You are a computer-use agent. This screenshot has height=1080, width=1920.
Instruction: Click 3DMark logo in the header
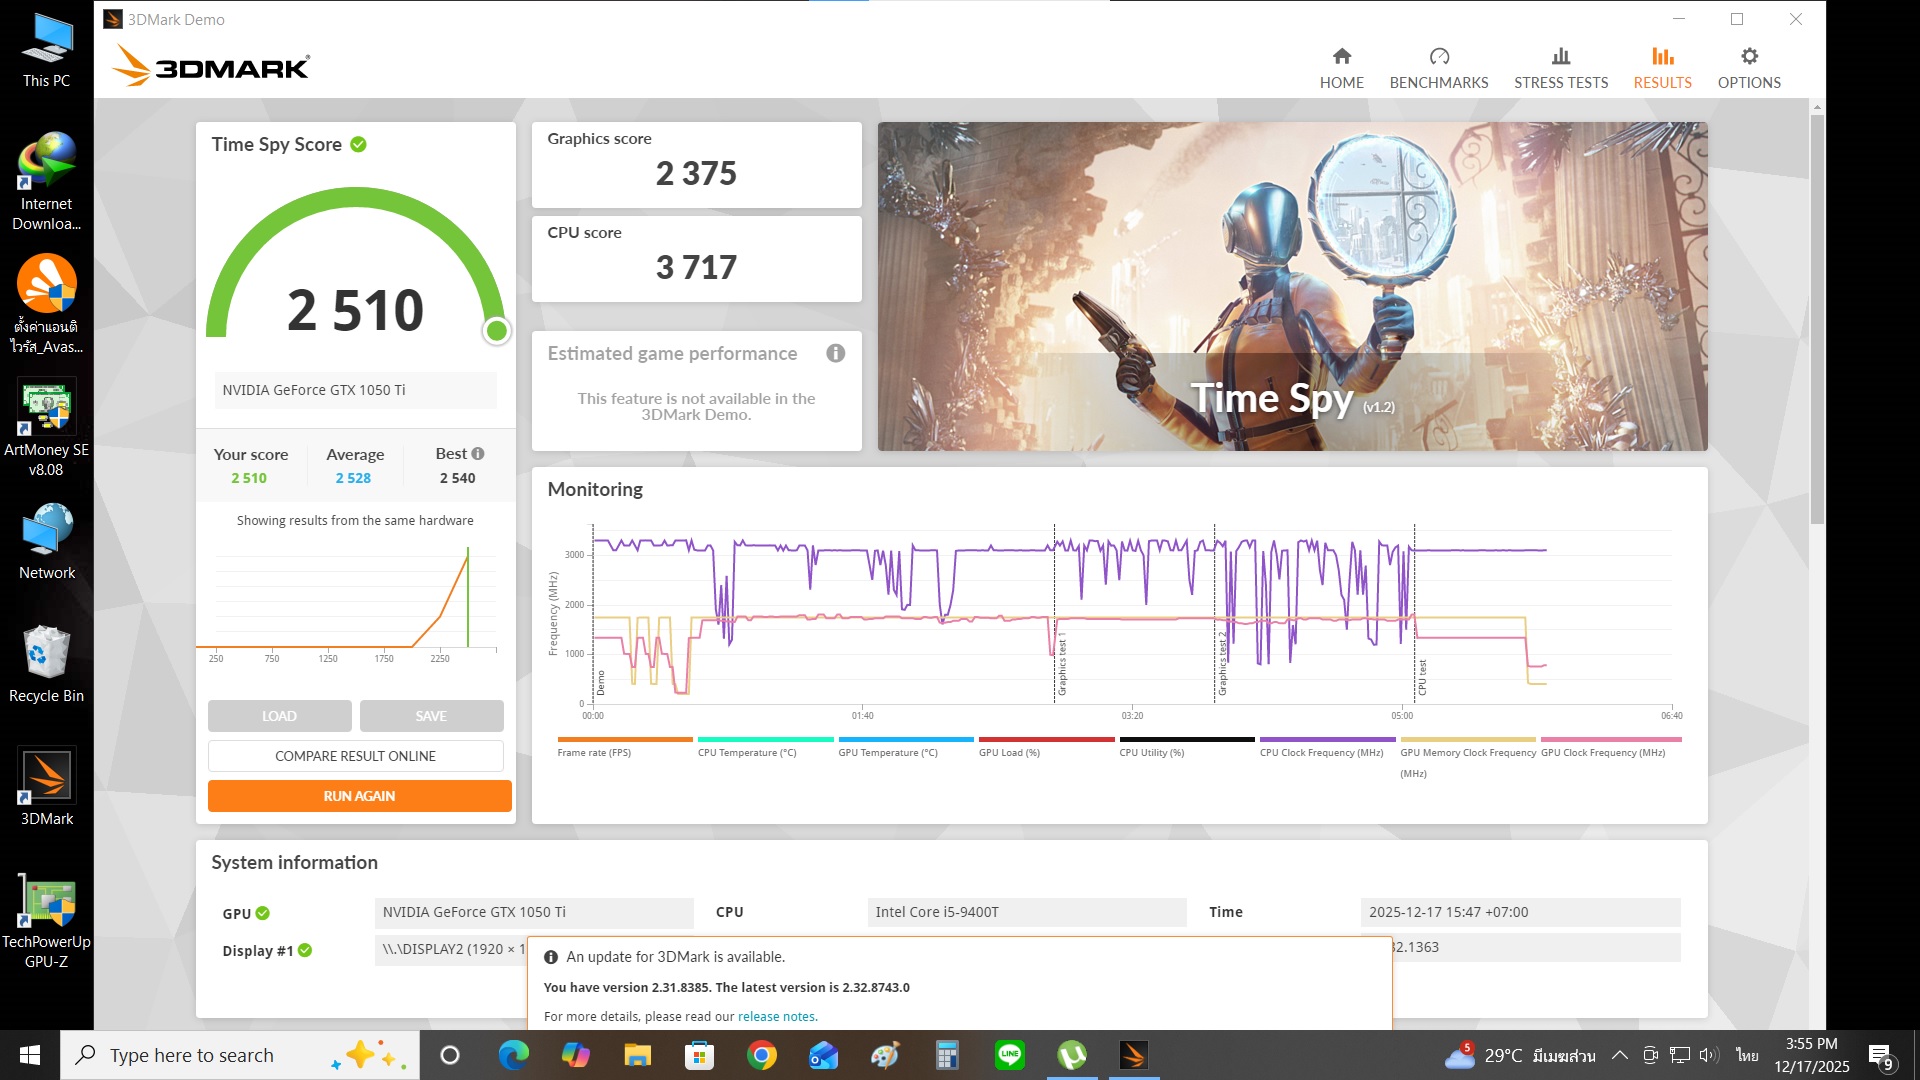(x=211, y=66)
